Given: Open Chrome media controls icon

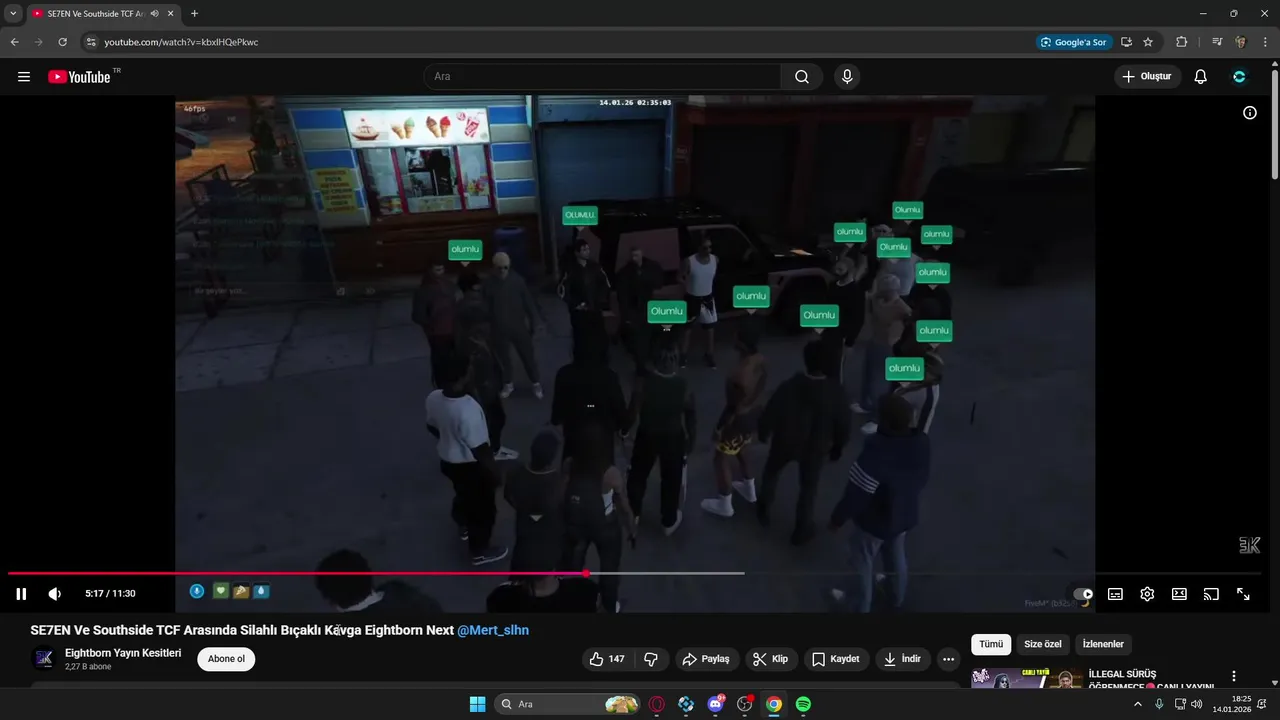Looking at the screenshot, I should point(1217,42).
